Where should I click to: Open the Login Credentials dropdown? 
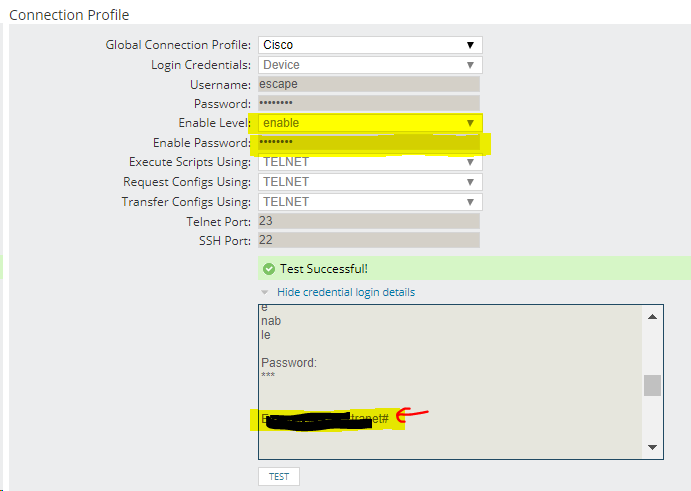click(370, 65)
